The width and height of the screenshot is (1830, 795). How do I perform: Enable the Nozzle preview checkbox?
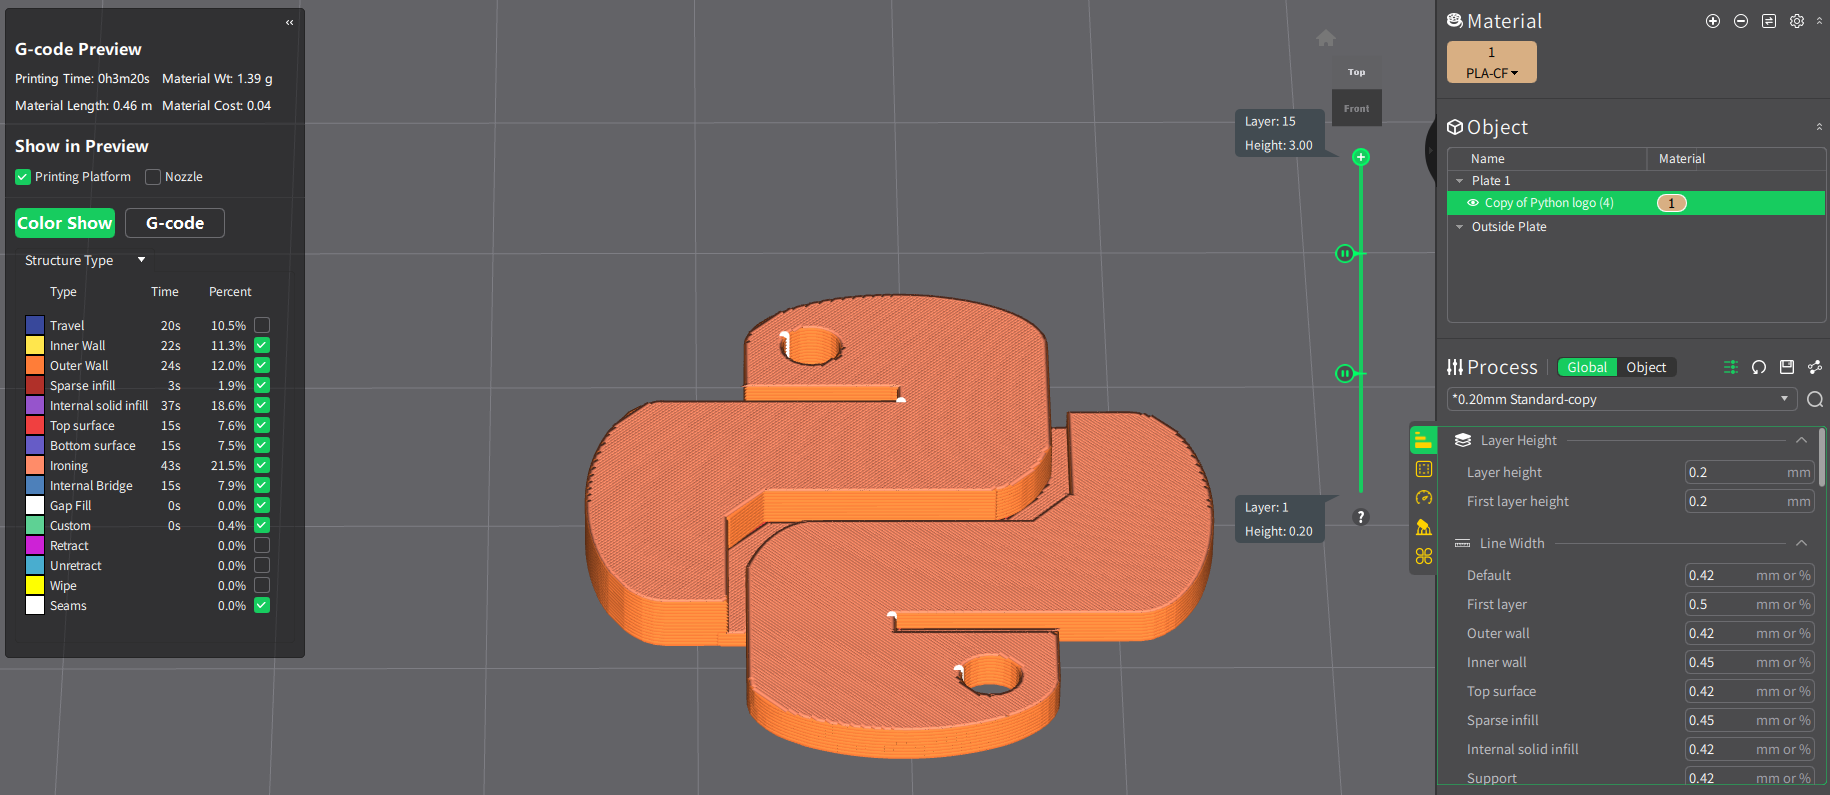point(153,177)
